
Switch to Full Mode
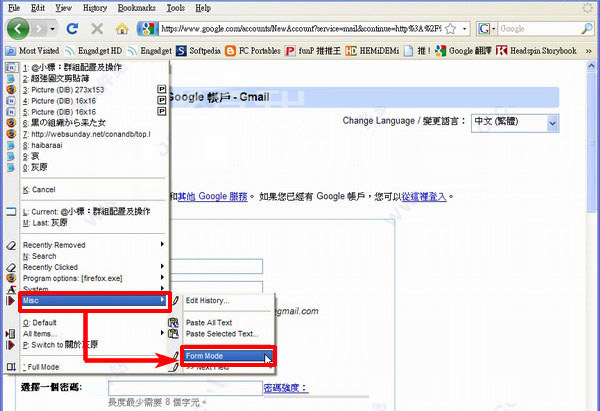(x=94, y=367)
